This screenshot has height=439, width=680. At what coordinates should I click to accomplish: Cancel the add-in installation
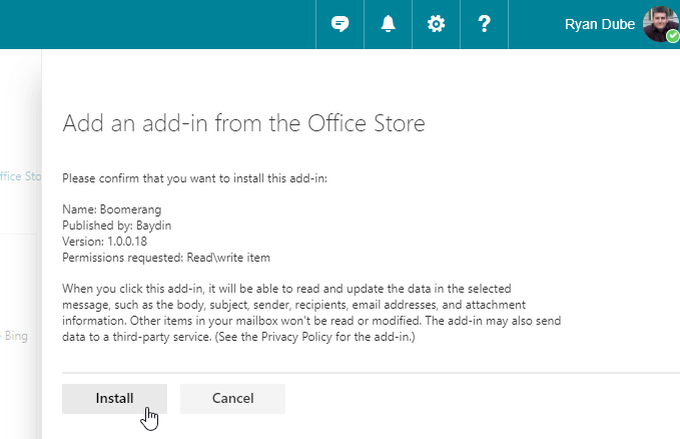232,398
